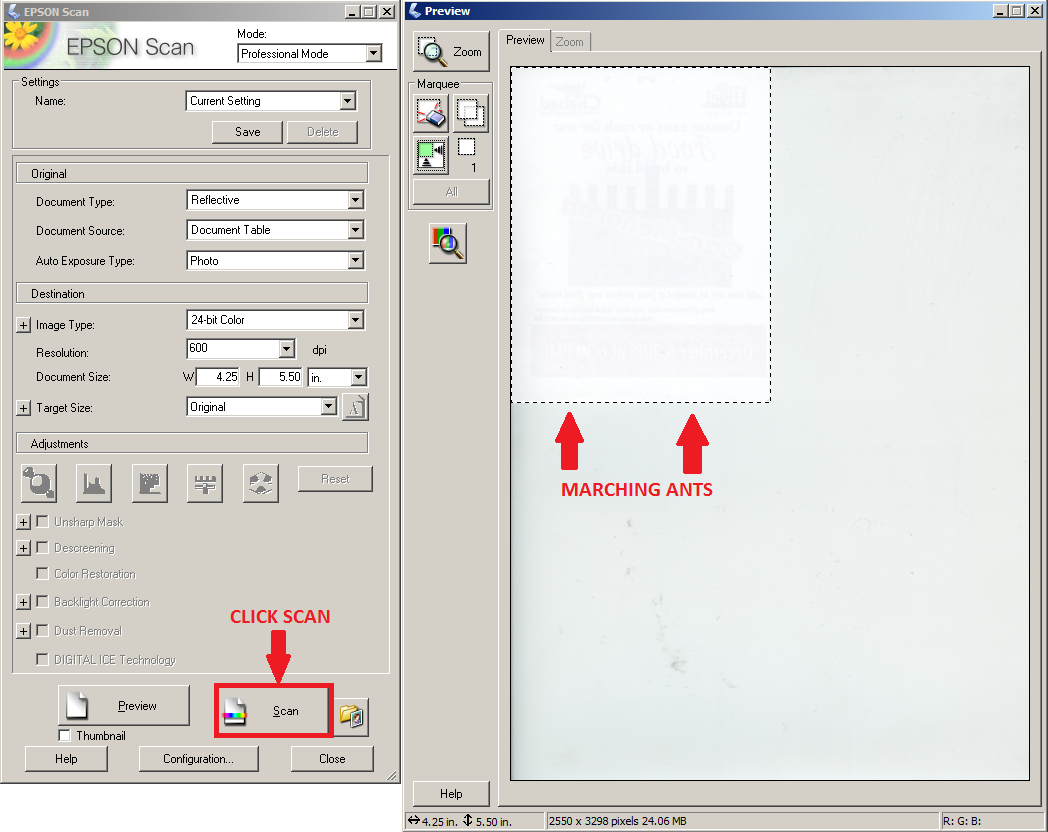Maximize the EPSON Scan window

pyautogui.click(x=369, y=11)
